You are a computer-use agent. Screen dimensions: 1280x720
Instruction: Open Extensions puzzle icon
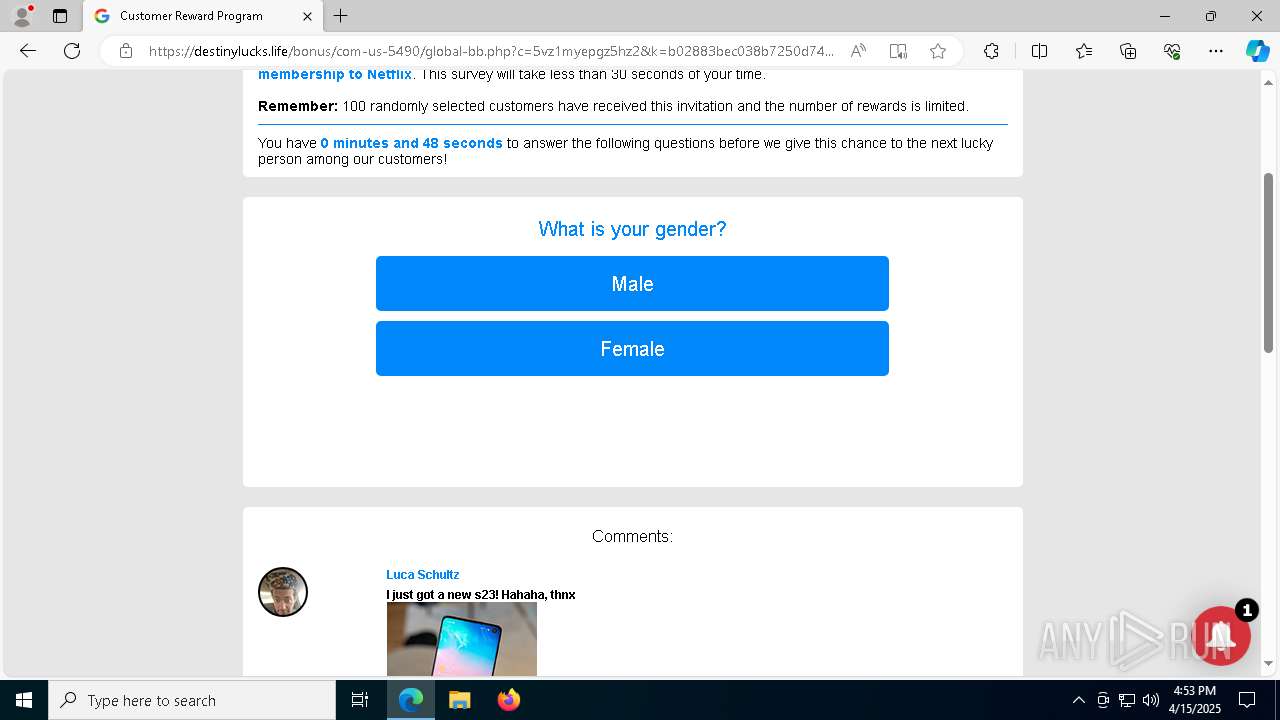(991, 51)
